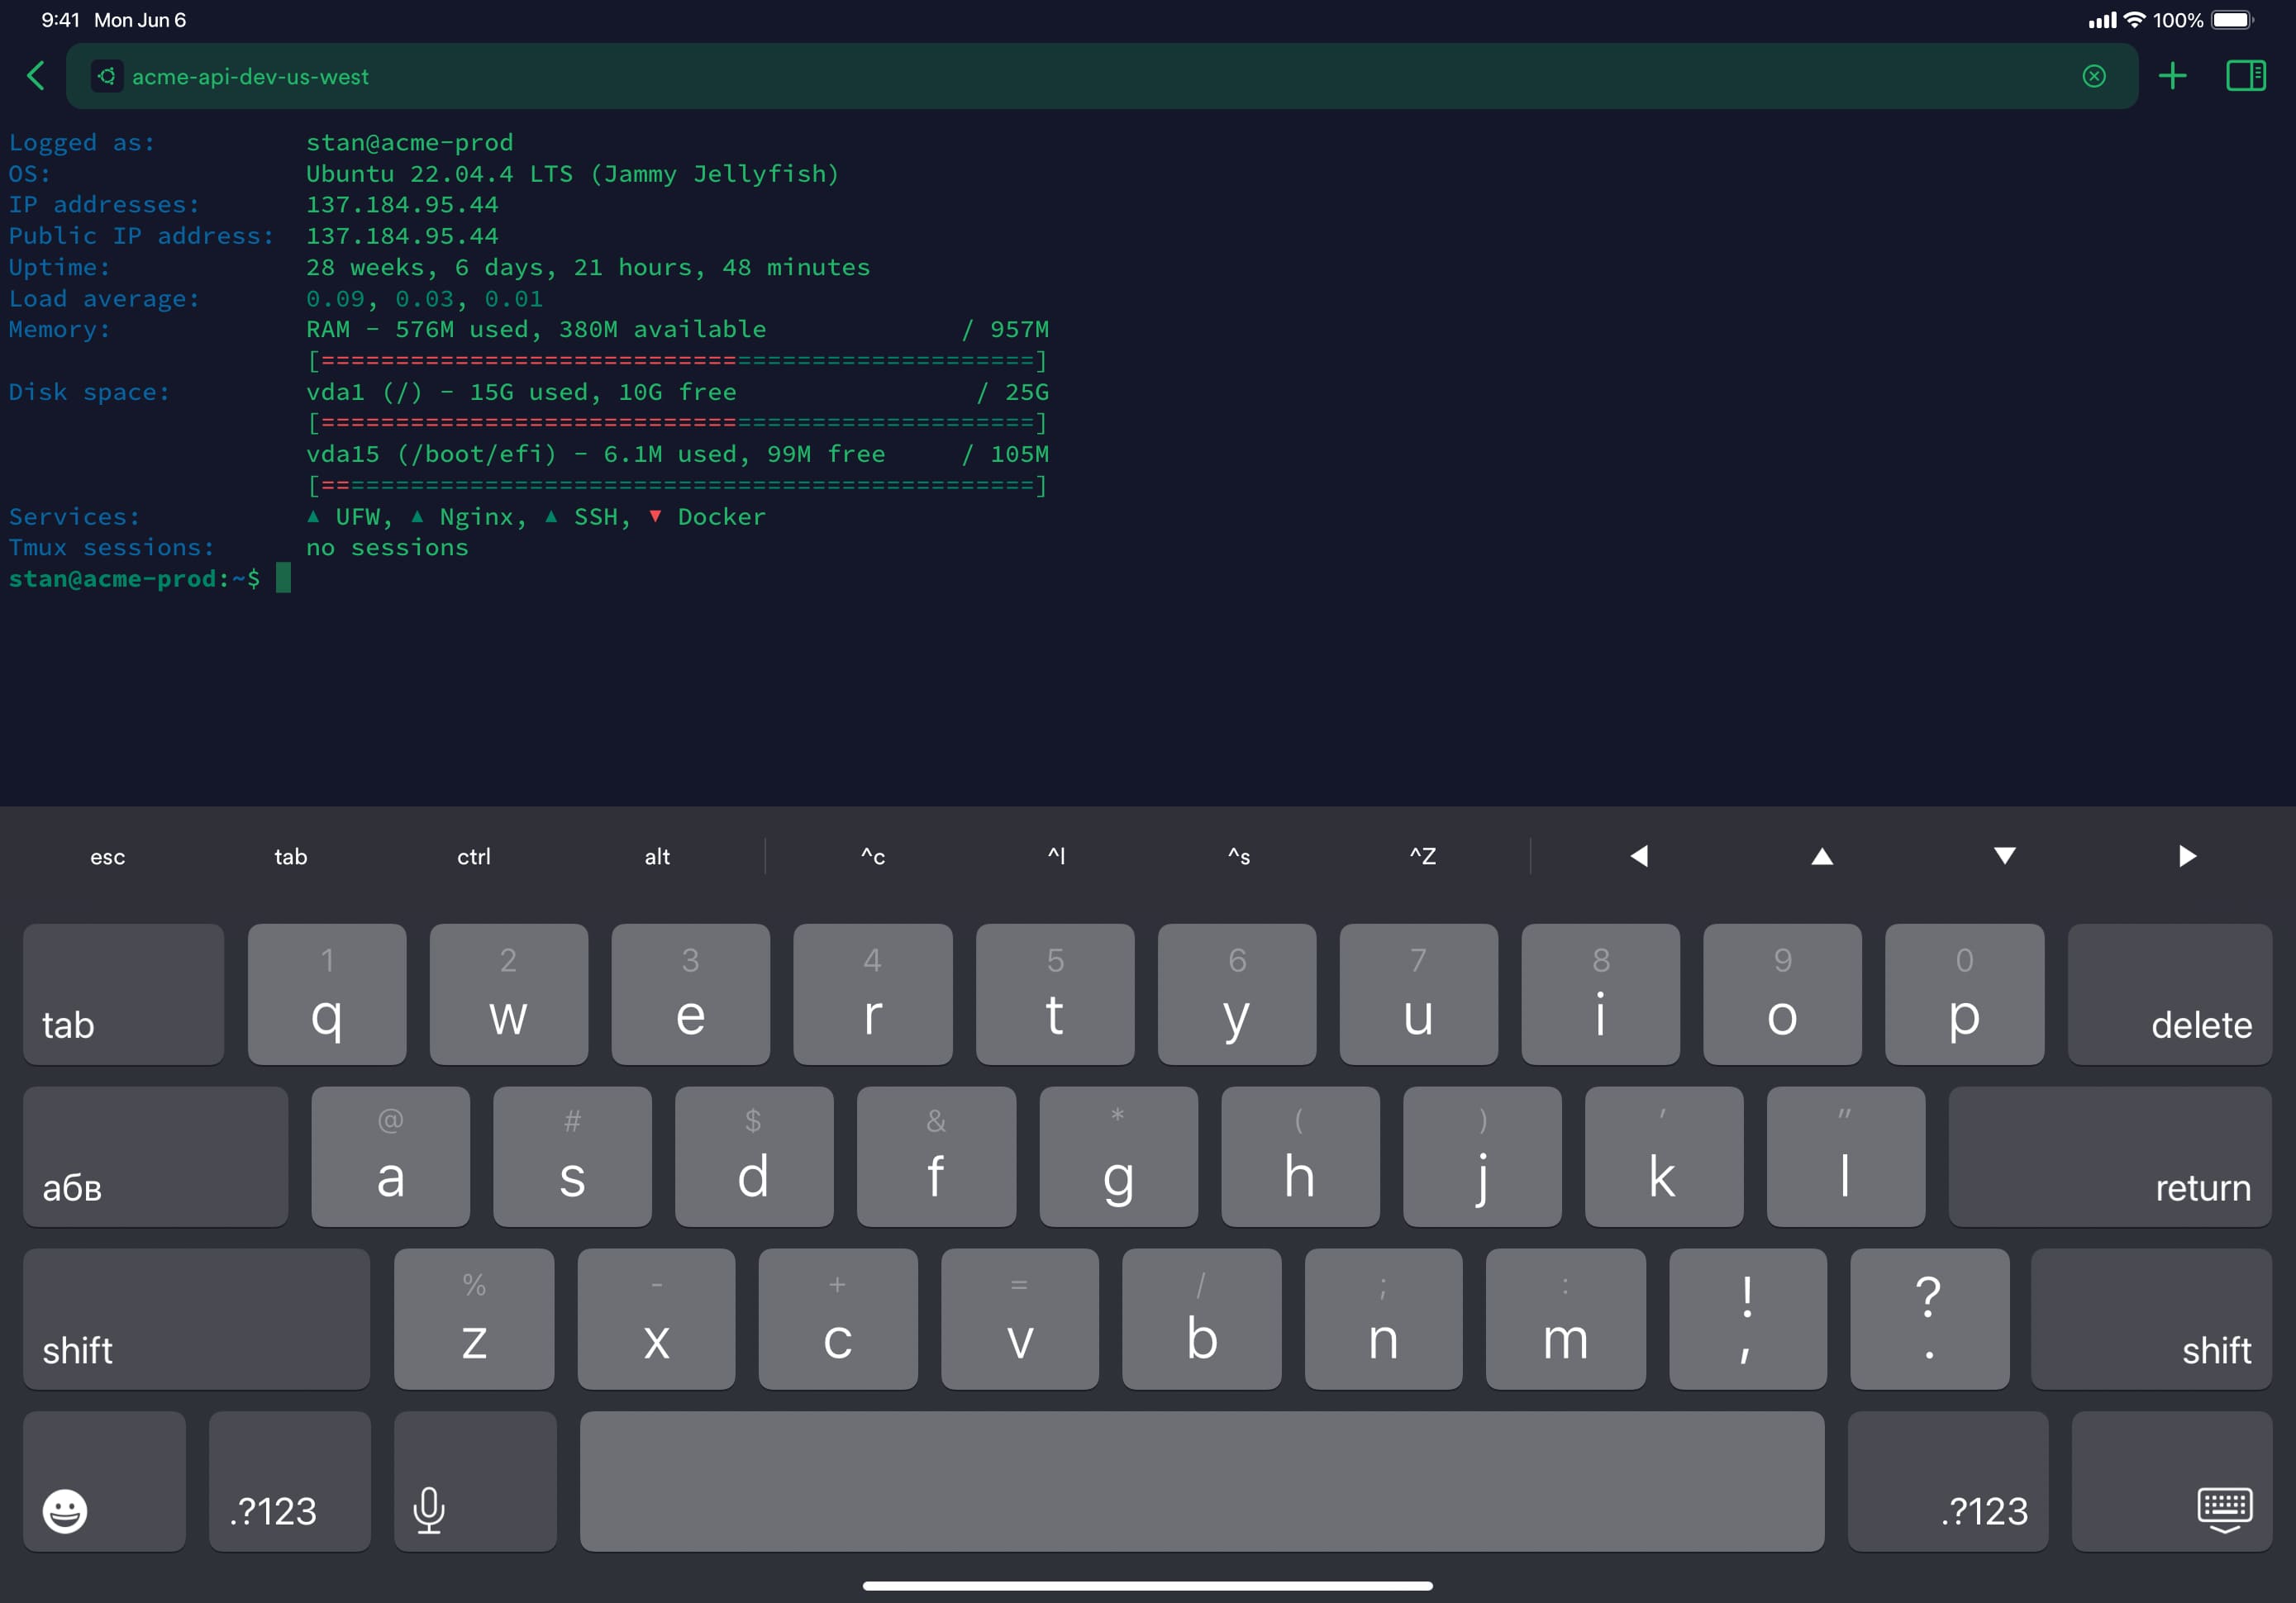Tap the u key
Image resolution: width=2296 pixels, height=1603 pixels.
(1419, 994)
